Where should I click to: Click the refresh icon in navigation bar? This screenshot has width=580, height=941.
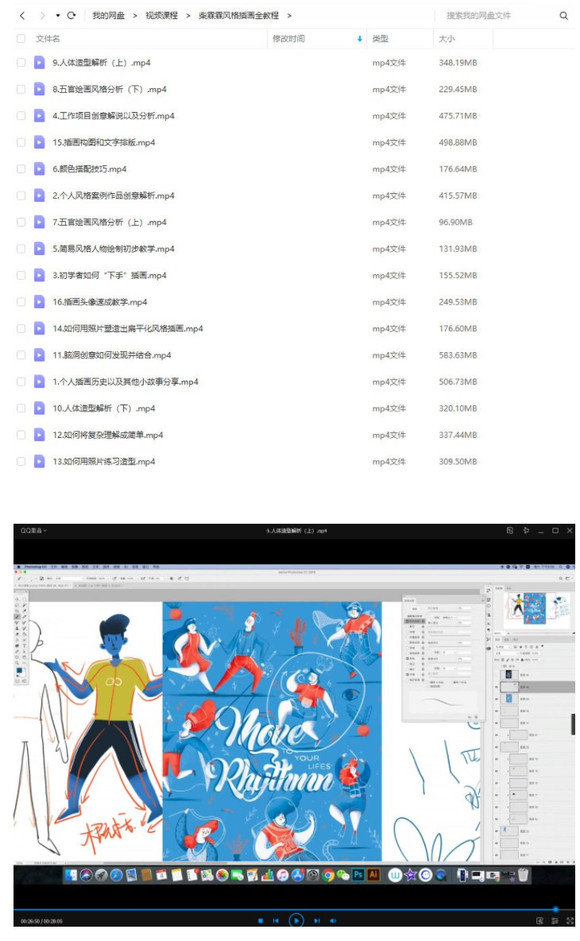click(x=71, y=16)
